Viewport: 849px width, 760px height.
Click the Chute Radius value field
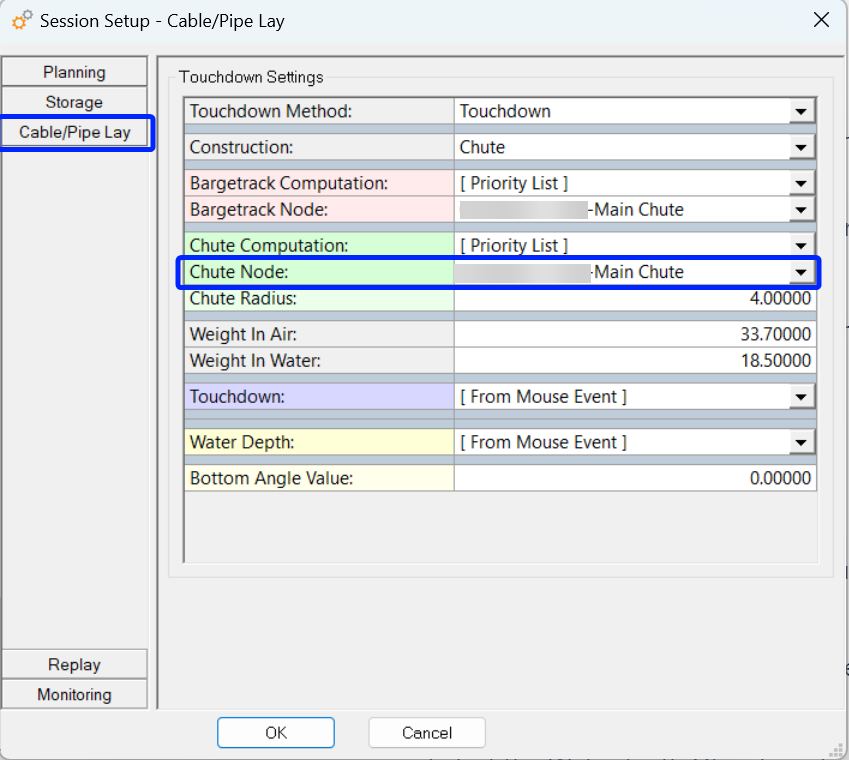point(635,299)
